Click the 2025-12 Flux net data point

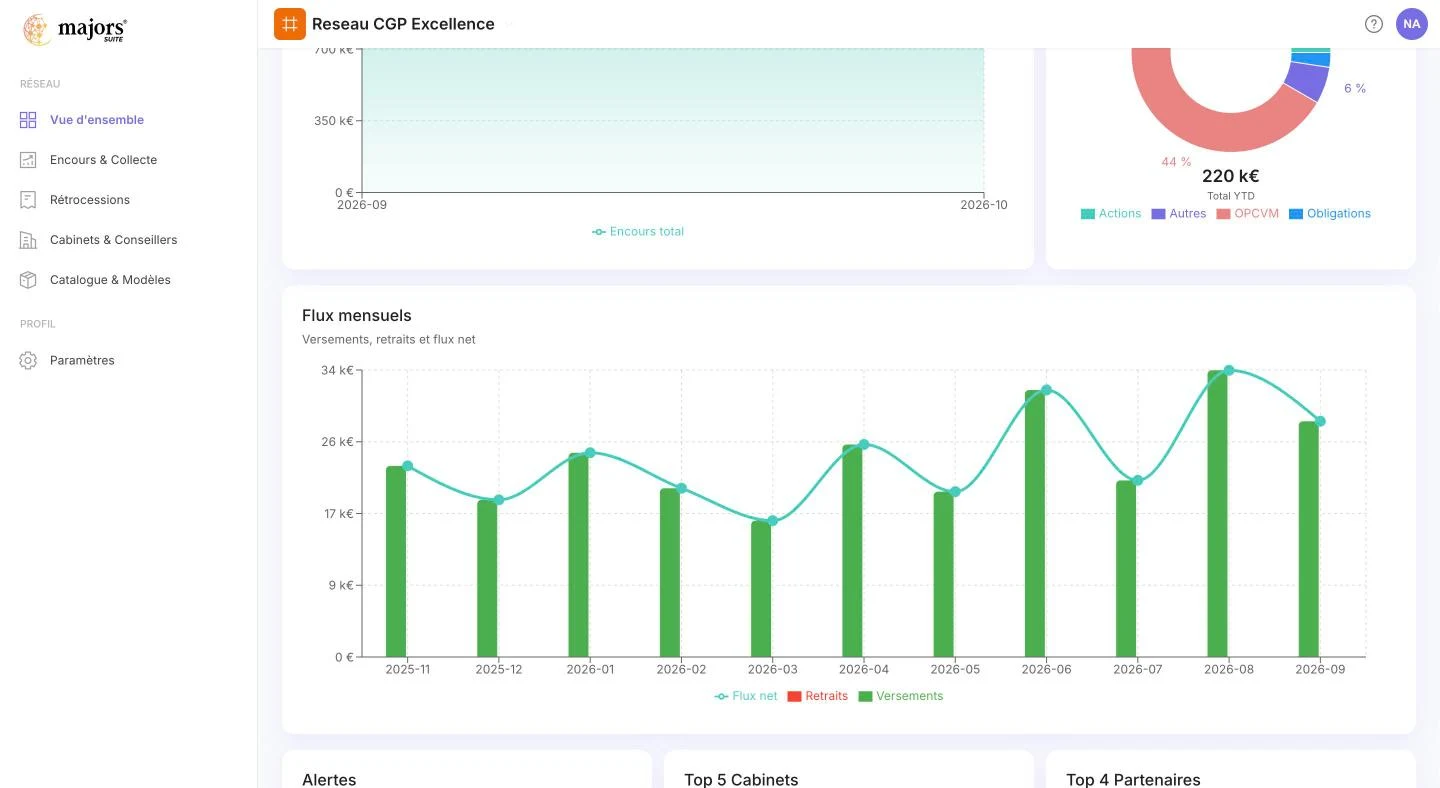click(499, 500)
